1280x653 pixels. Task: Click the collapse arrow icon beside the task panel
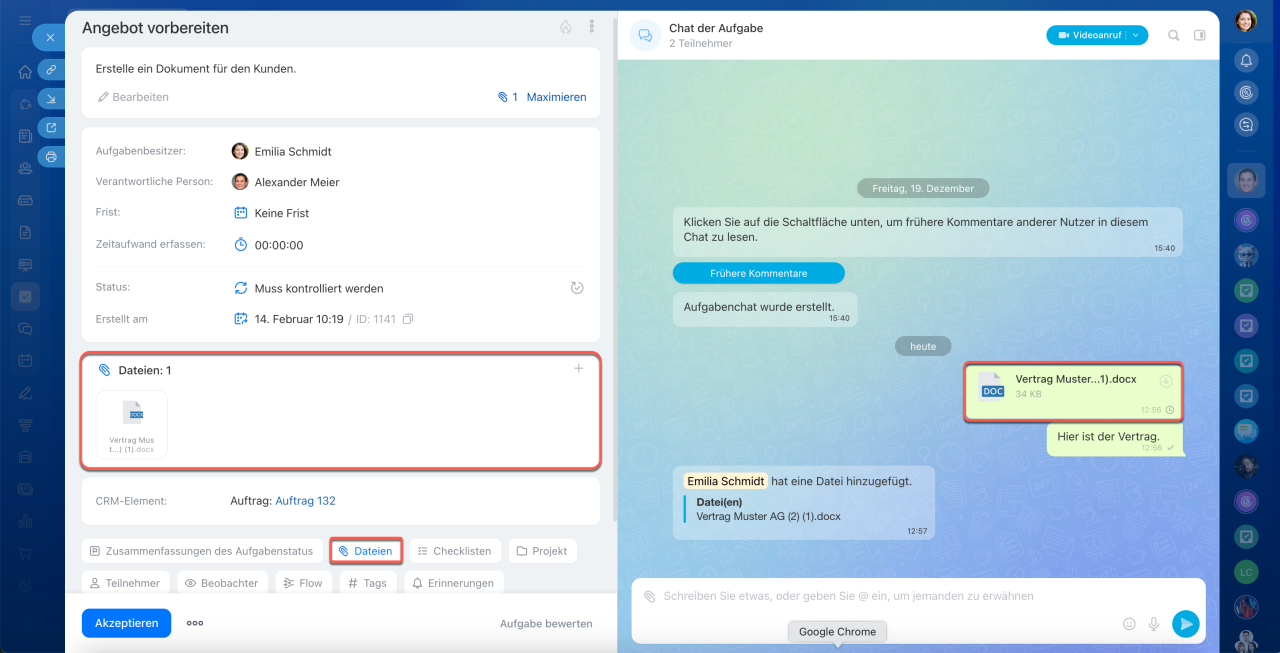point(51,98)
